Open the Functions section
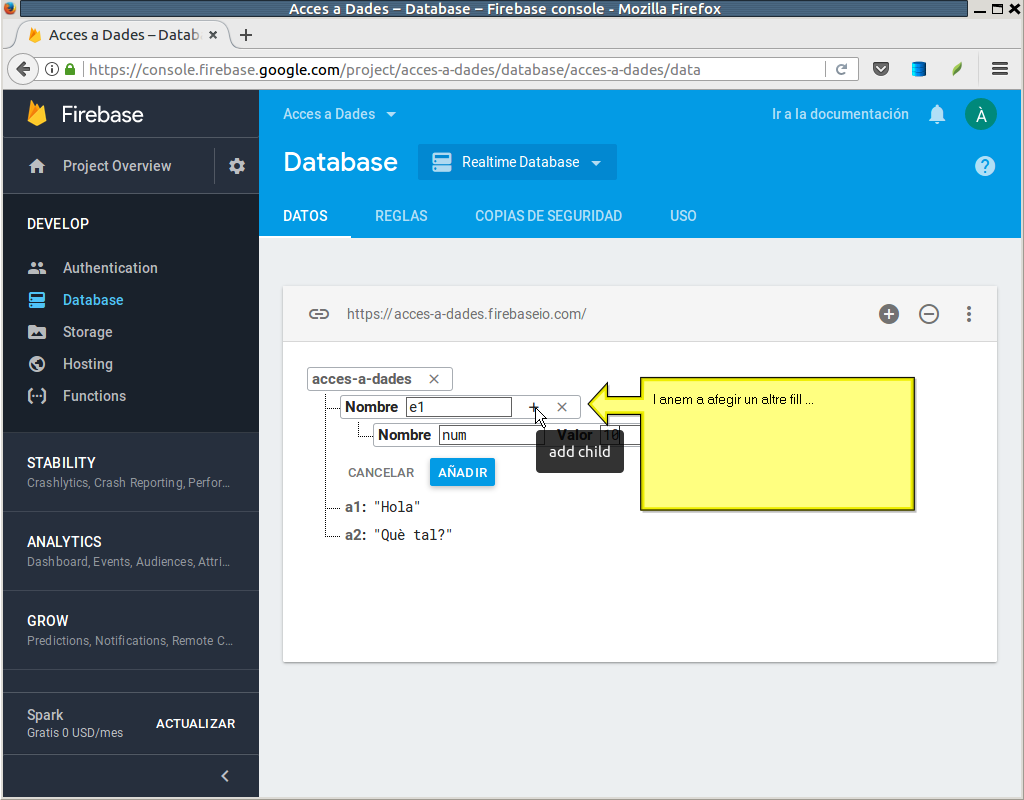Image resolution: width=1024 pixels, height=800 pixels. (94, 396)
